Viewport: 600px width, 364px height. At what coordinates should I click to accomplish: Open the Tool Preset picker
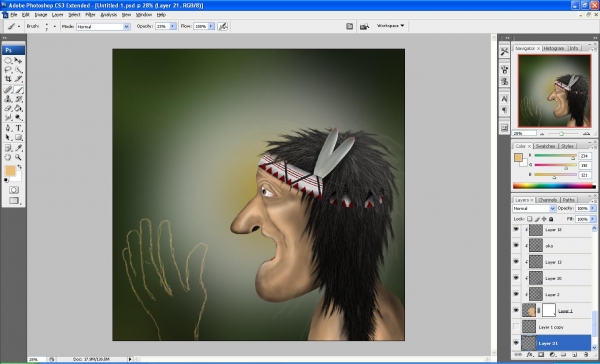tap(13, 26)
